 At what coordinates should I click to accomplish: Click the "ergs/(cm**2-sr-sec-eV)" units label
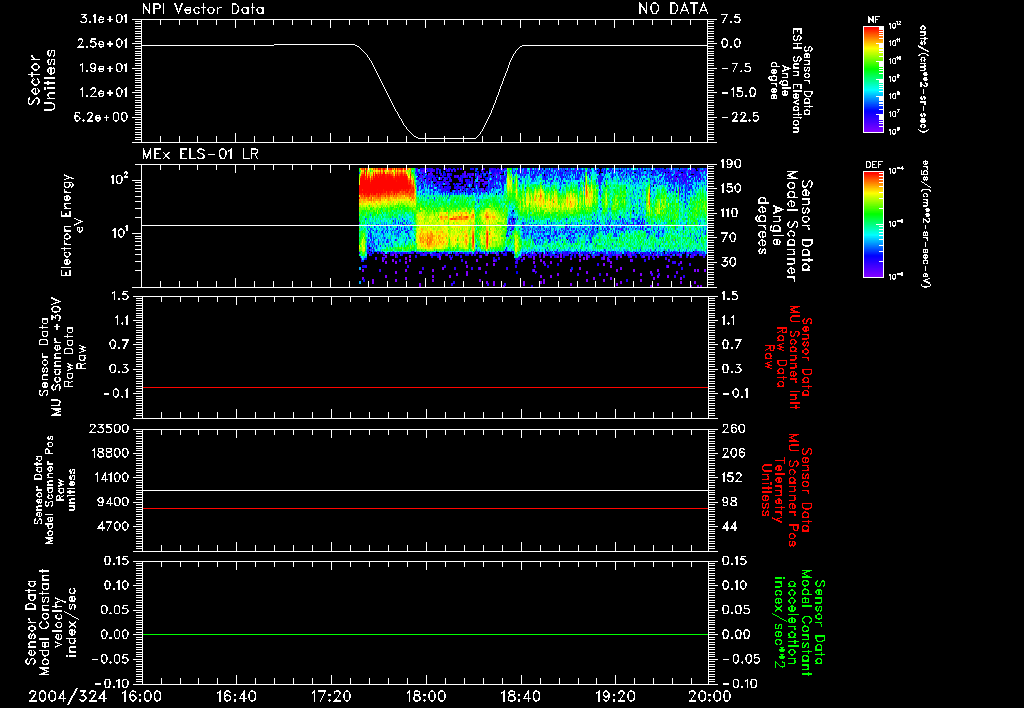(925, 224)
